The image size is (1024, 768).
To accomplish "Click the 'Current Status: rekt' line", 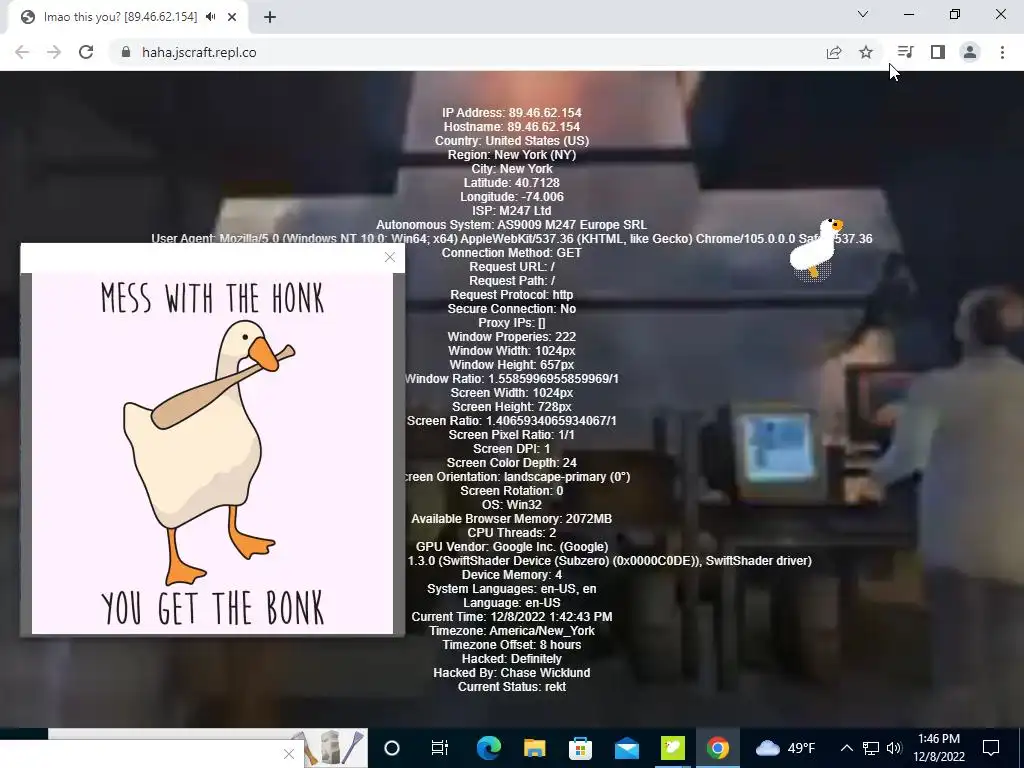I will point(512,687).
